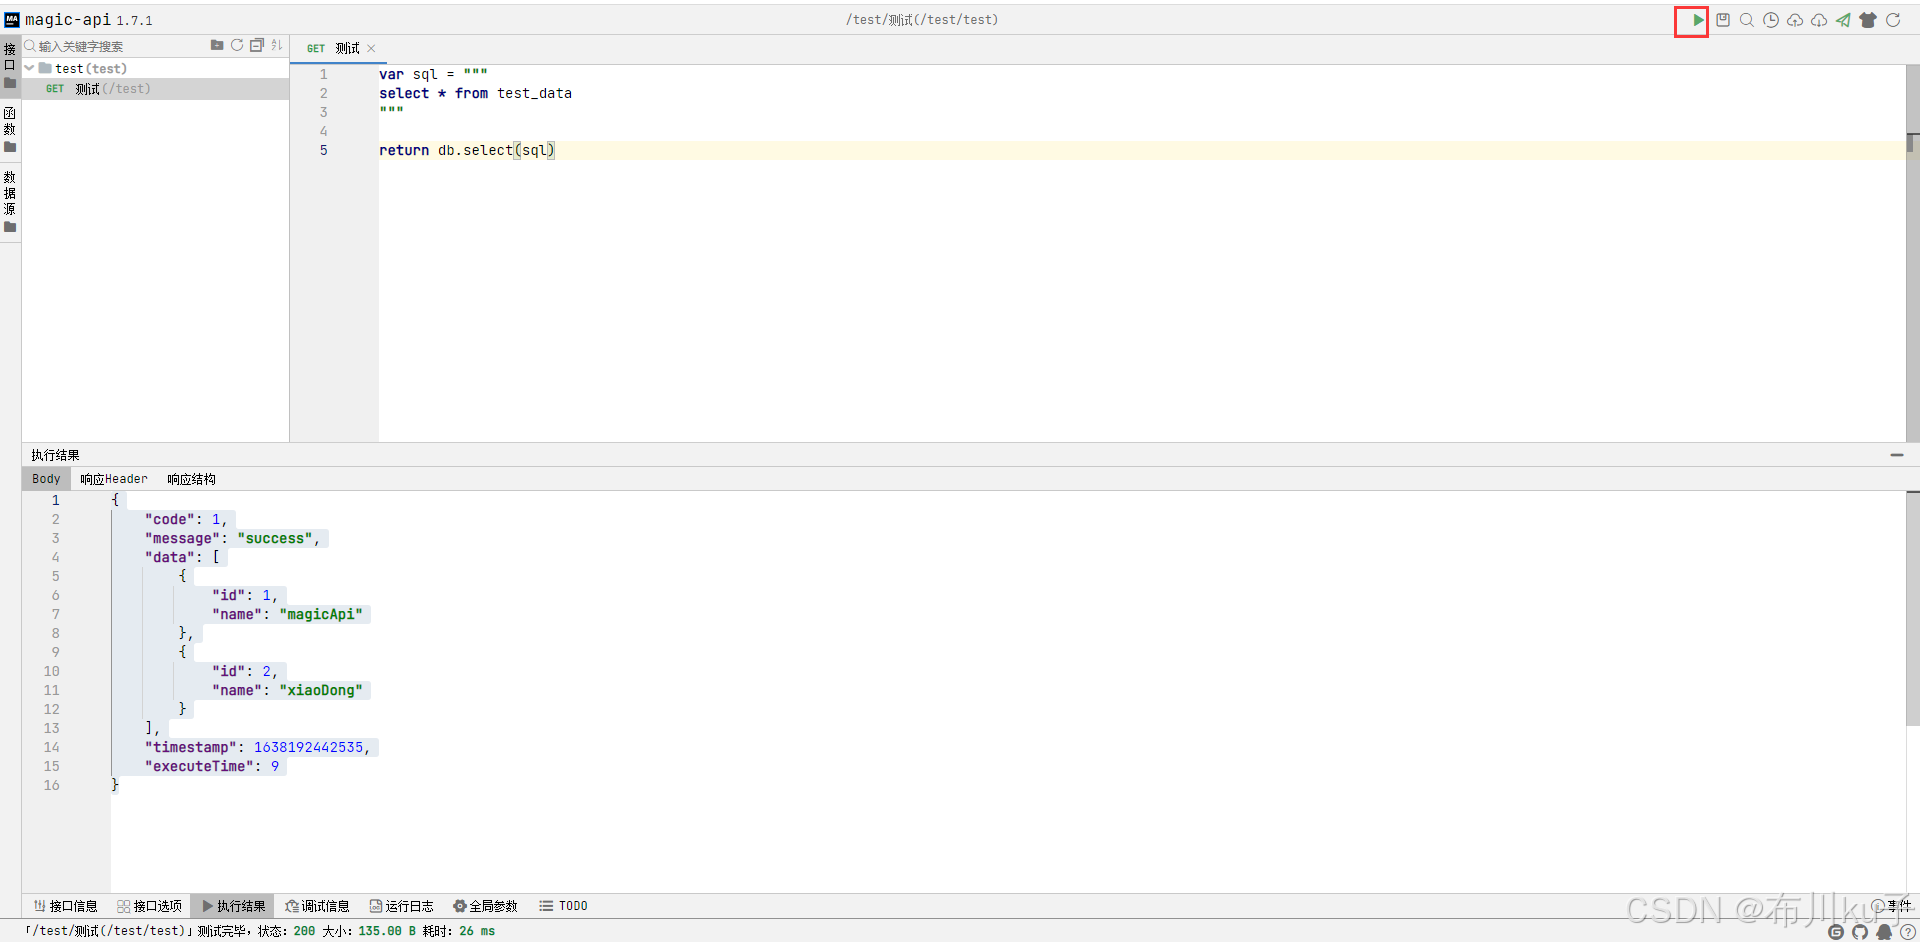The height and width of the screenshot is (942, 1920).
Task: Open the 调试信息 bottom panel
Action: click(318, 906)
